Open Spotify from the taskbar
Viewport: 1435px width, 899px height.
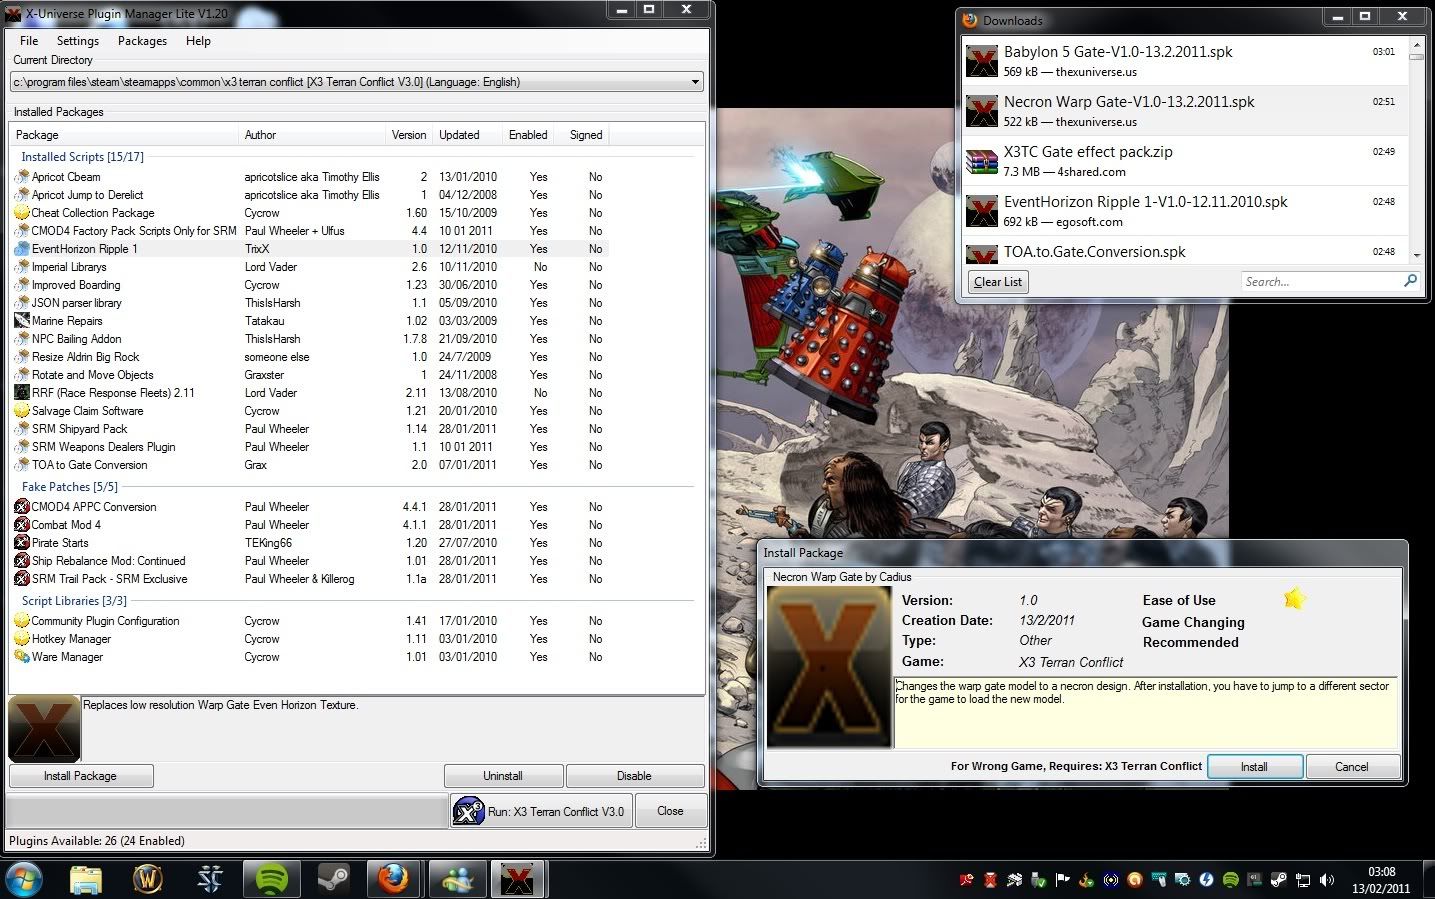click(x=271, y=879)
